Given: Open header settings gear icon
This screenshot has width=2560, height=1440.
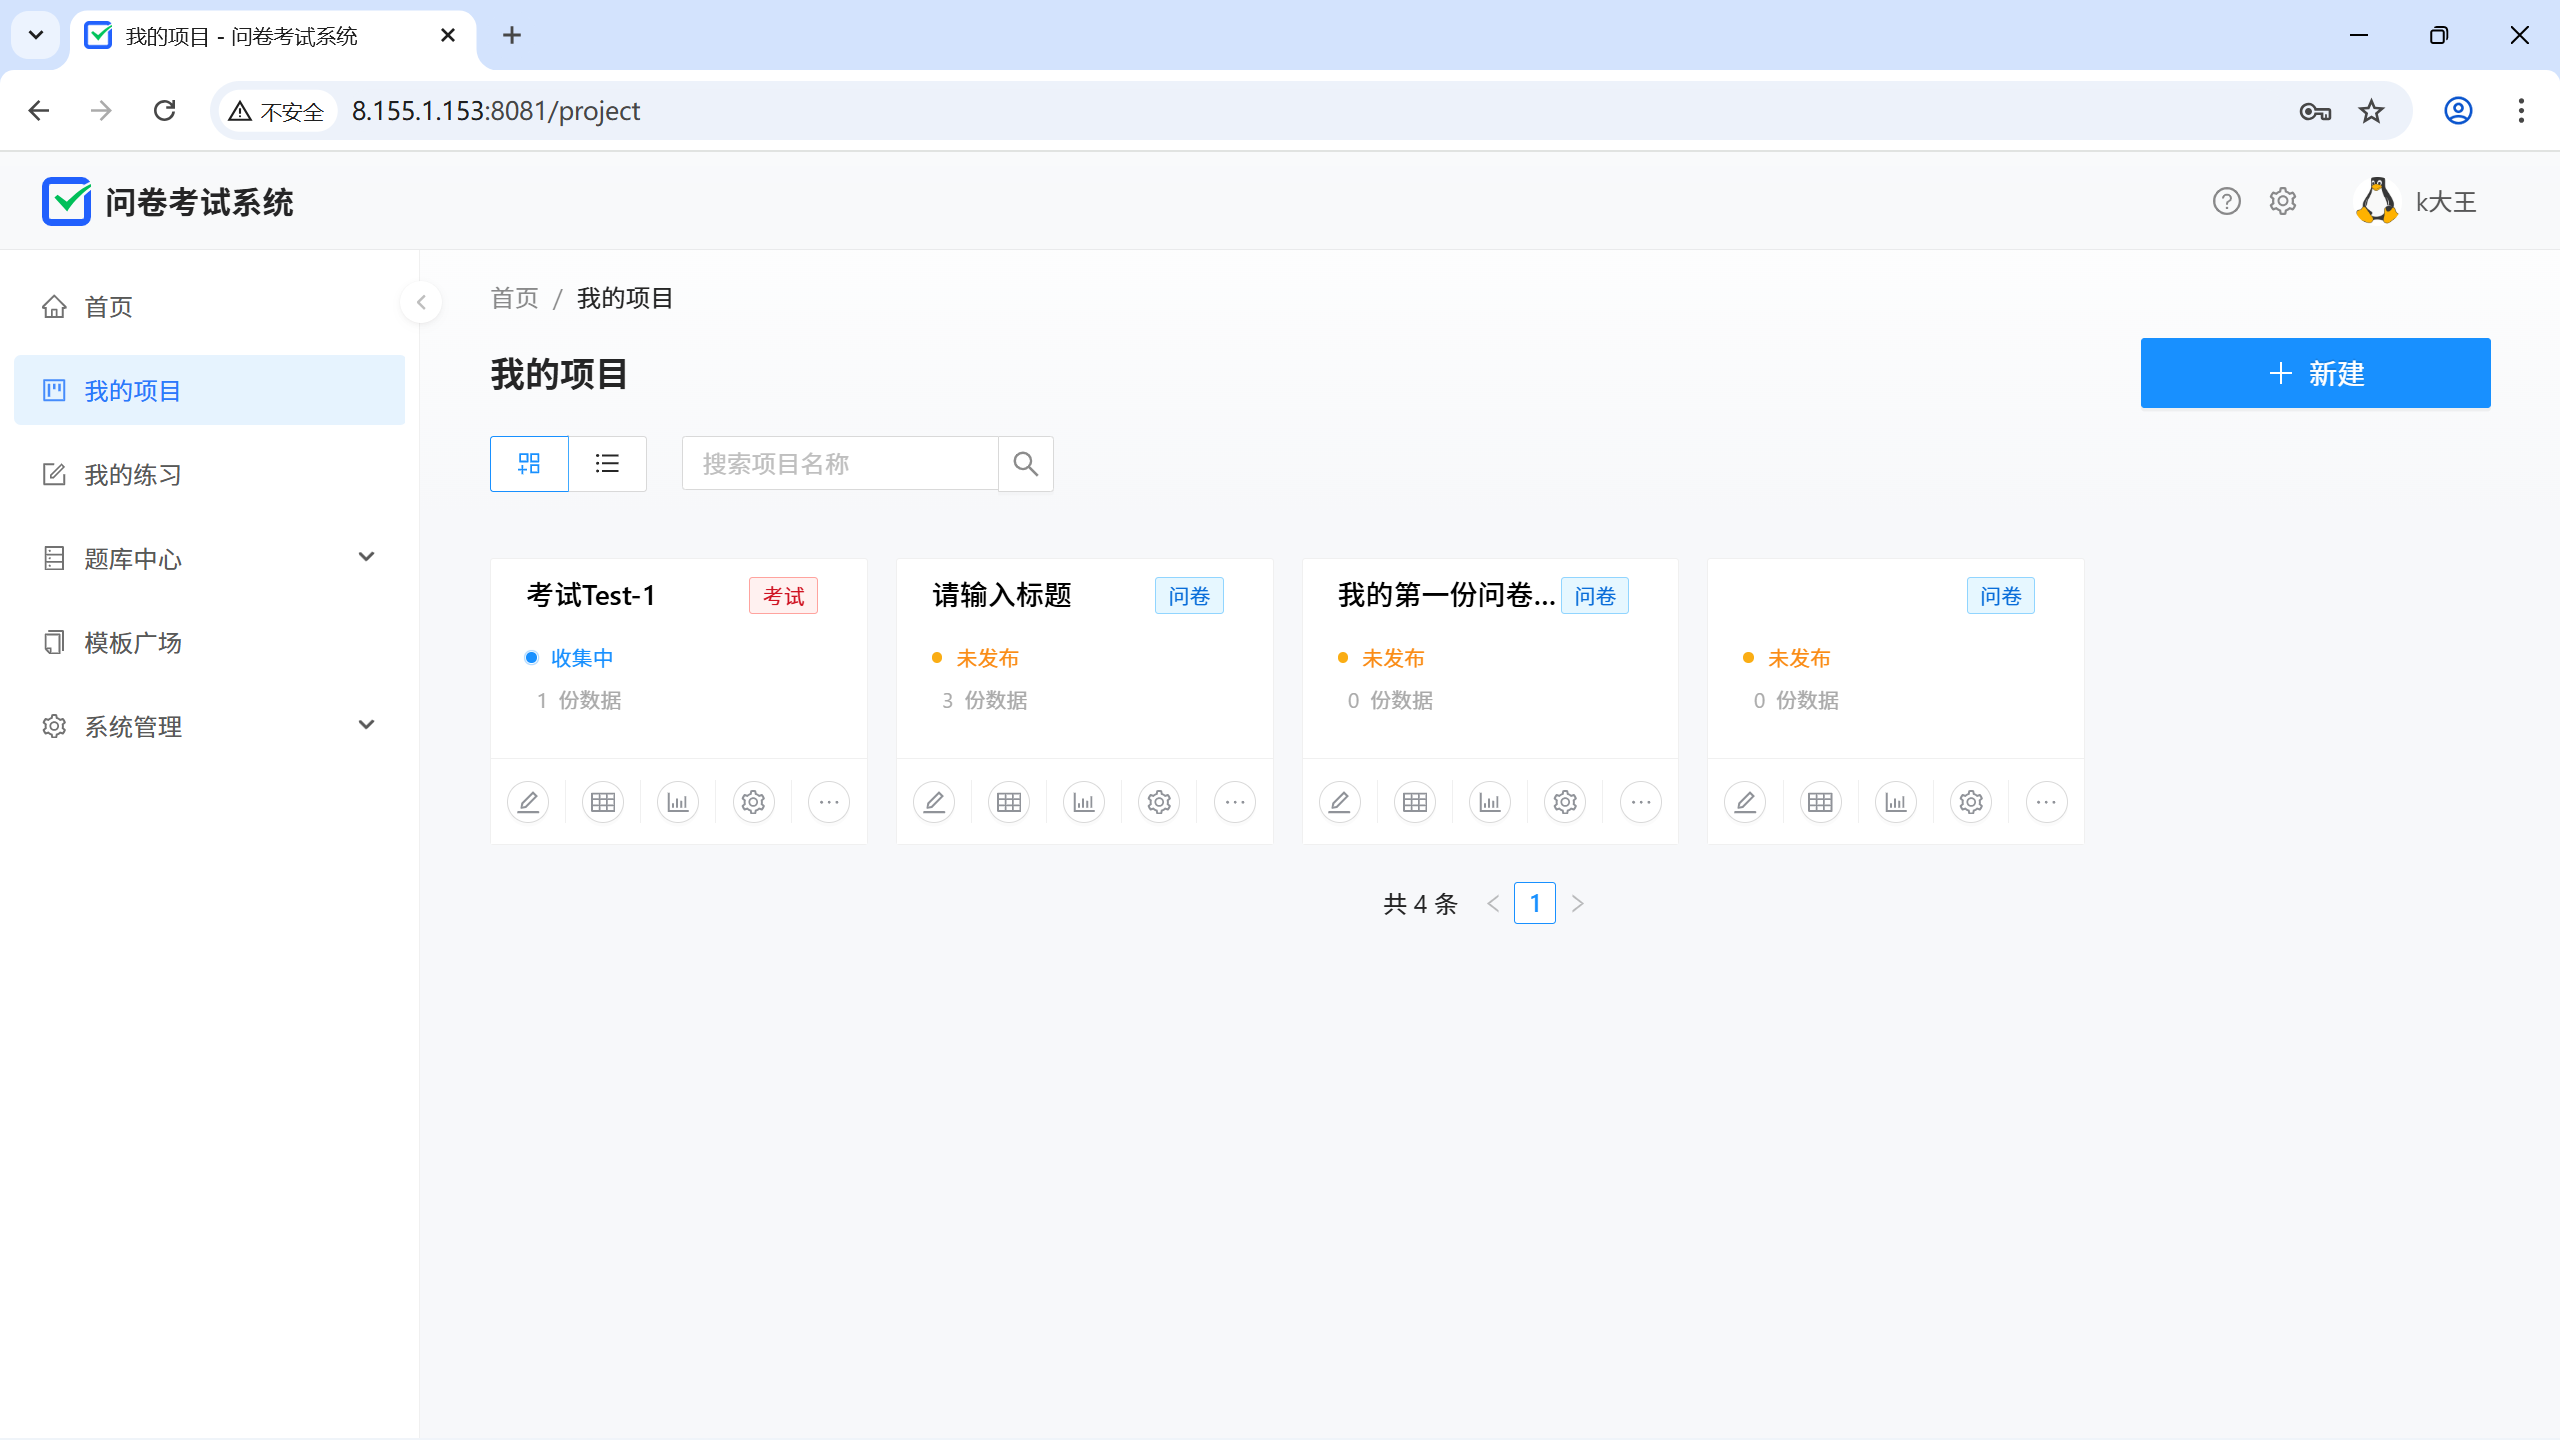Looking at the screenshot, I should tap(2283, 202).
